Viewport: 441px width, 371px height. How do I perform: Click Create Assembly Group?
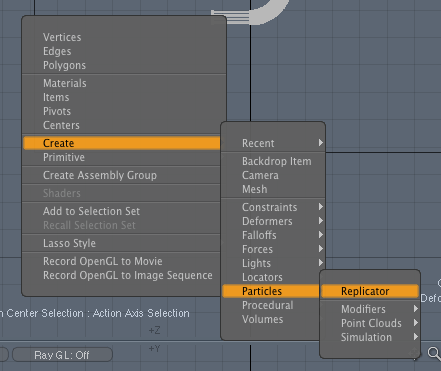(x=122, y=175)
